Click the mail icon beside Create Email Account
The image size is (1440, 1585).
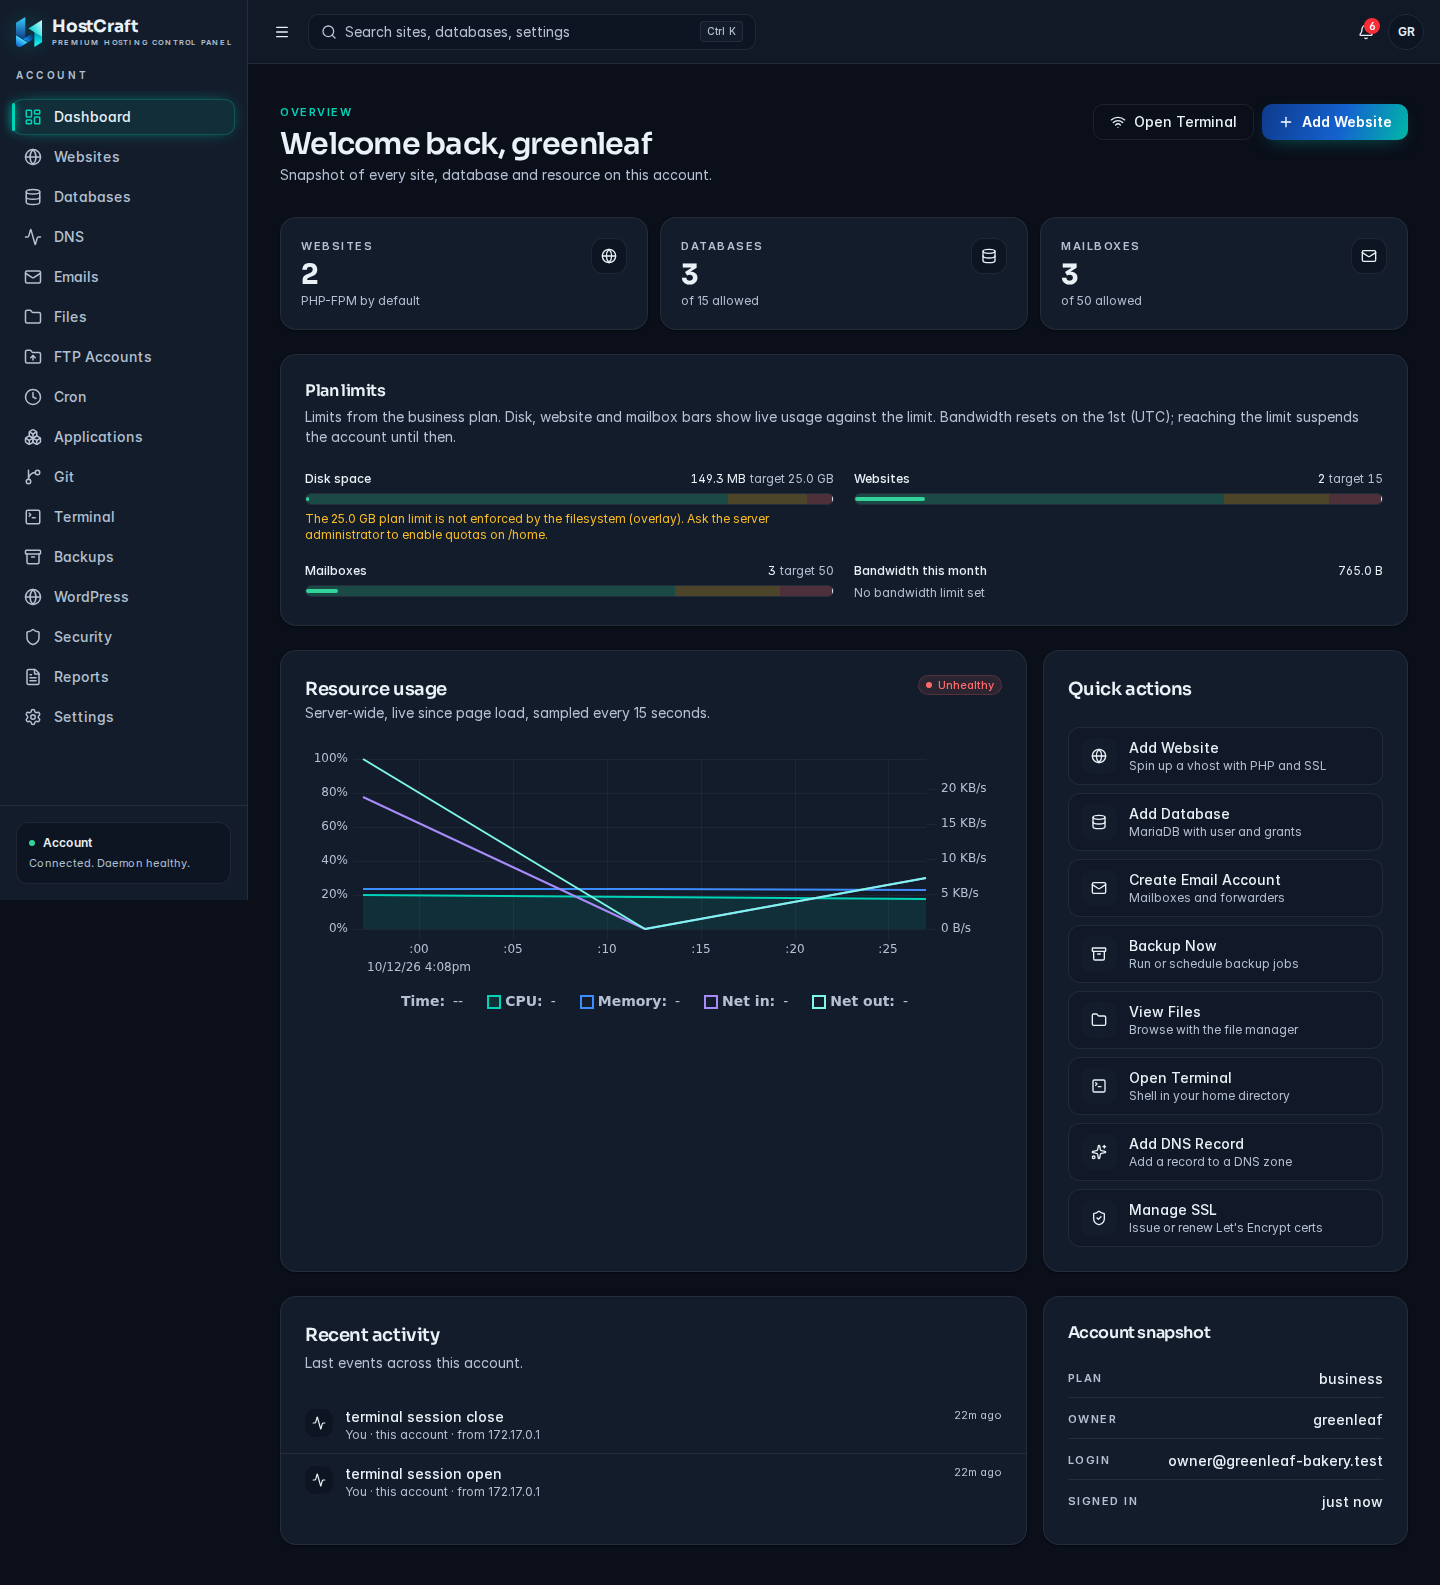(x=1099, y=888)
